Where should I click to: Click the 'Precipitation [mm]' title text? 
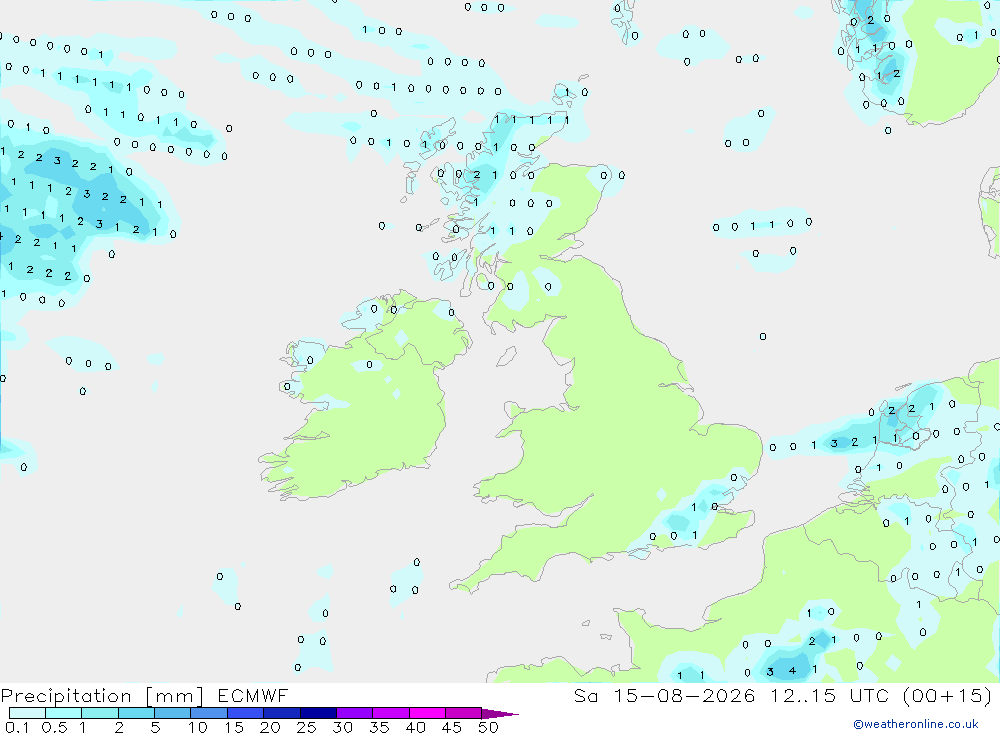pyautogui.click(x=102, y=696)
